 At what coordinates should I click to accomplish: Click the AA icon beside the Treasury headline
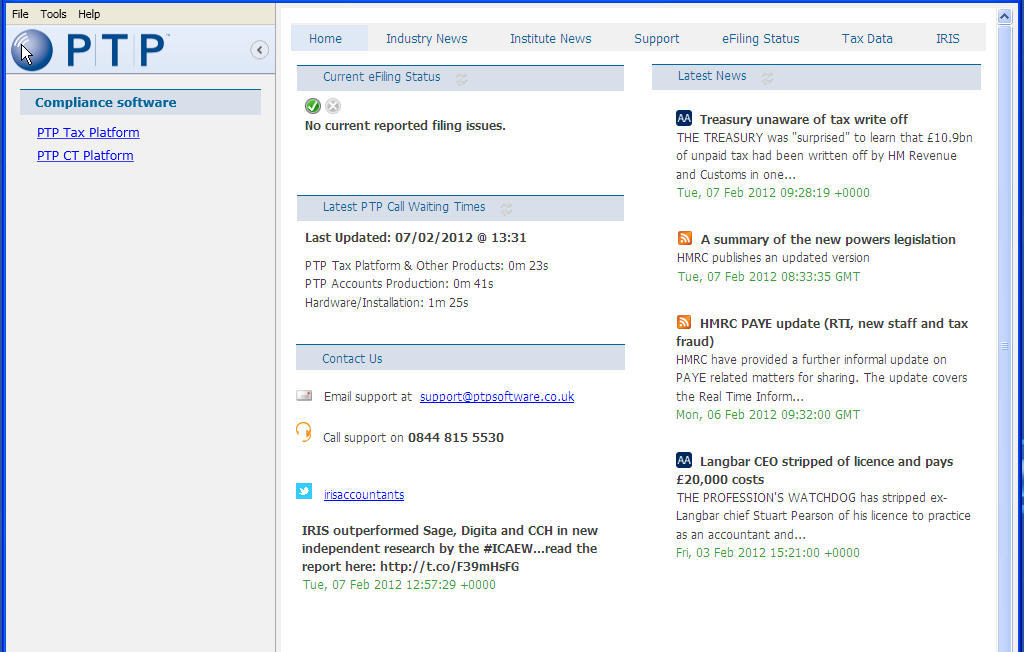click(684, 118)
